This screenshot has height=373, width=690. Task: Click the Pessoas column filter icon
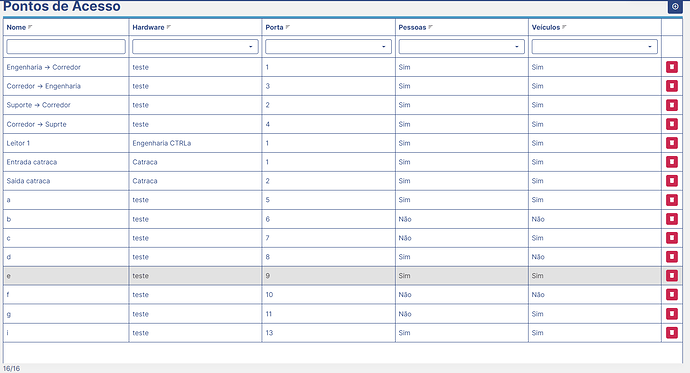[x=430, y=27]
